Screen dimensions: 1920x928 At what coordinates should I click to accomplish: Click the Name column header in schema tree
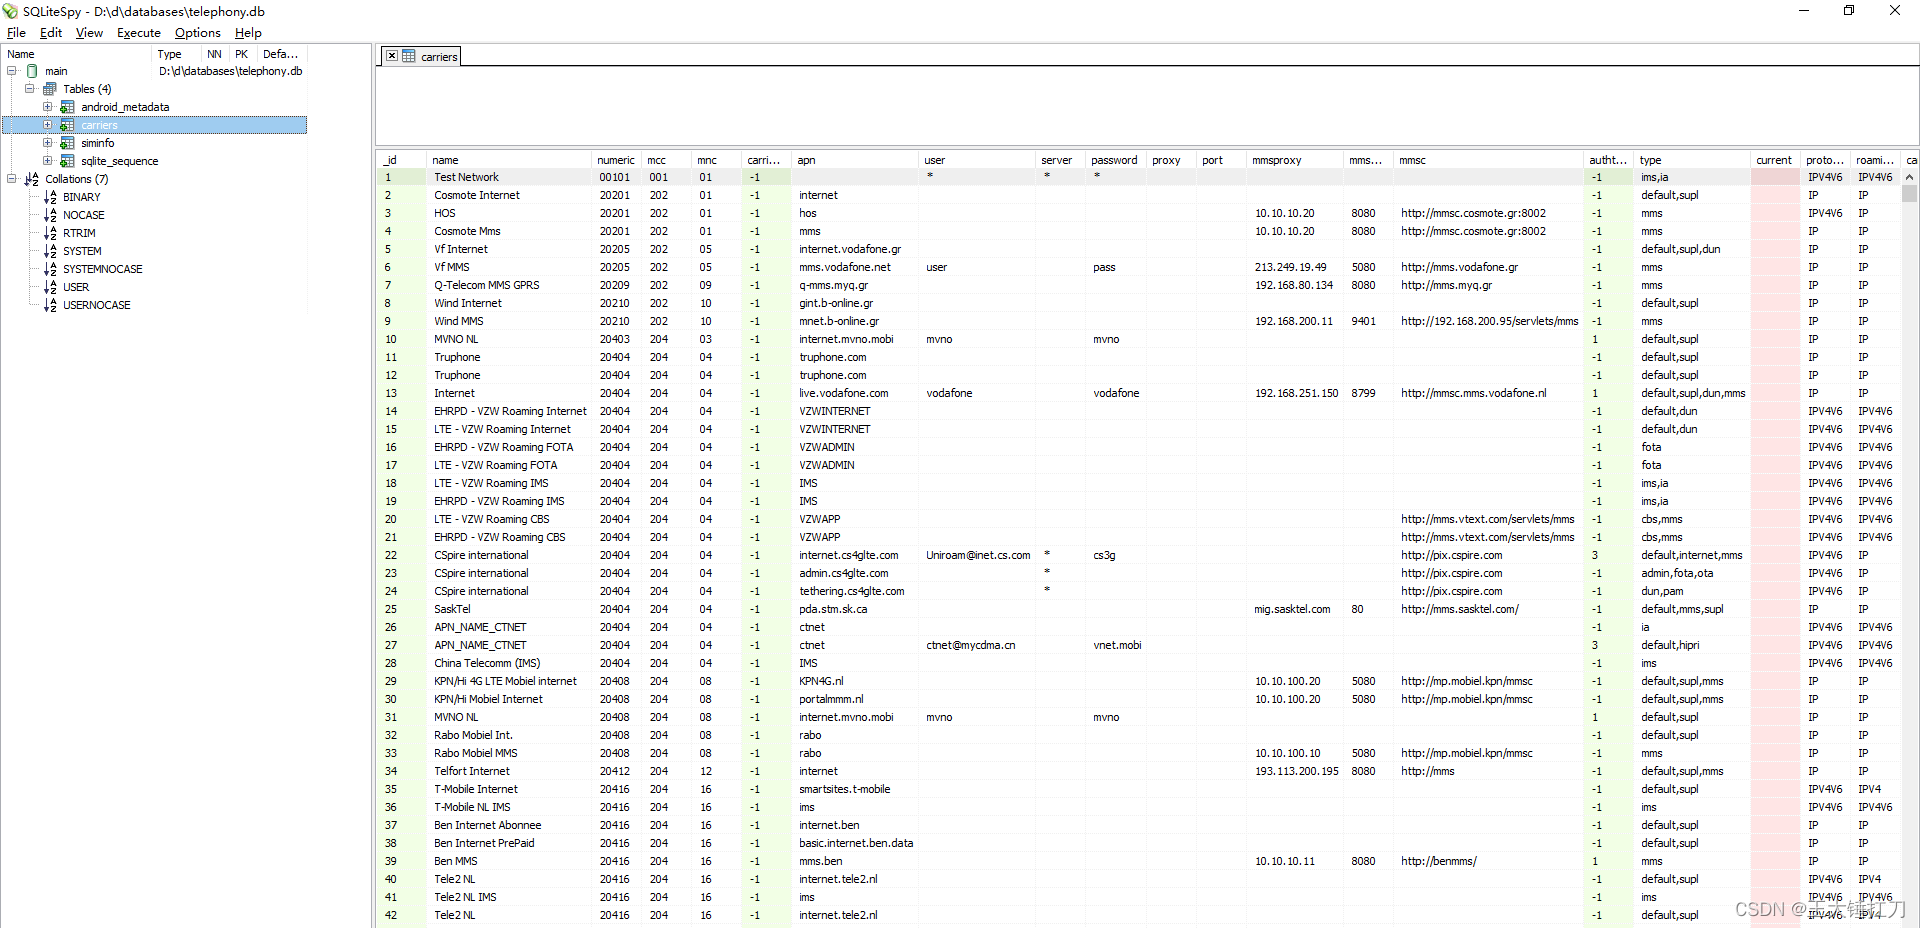[77, 54]
